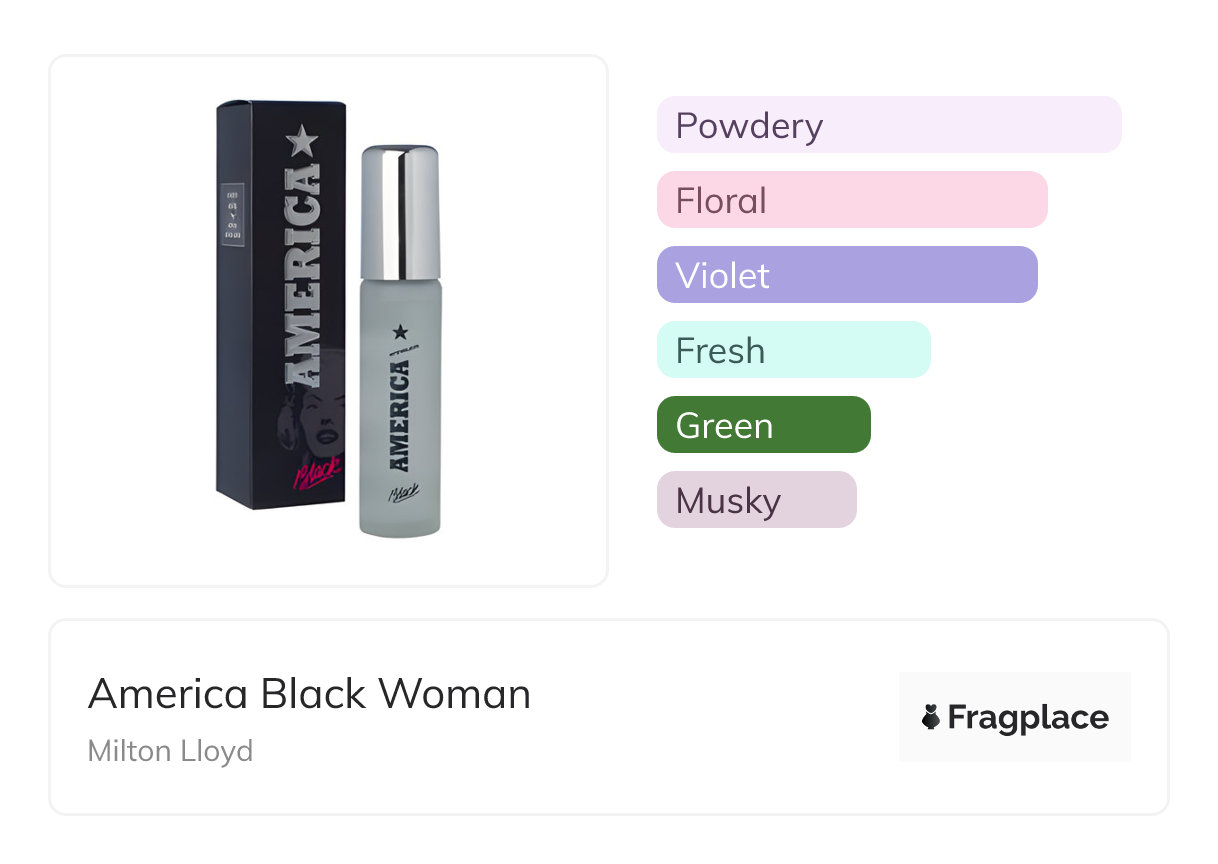
Task: Click the black perfume box top panel
Action: [x=280, y=105]
